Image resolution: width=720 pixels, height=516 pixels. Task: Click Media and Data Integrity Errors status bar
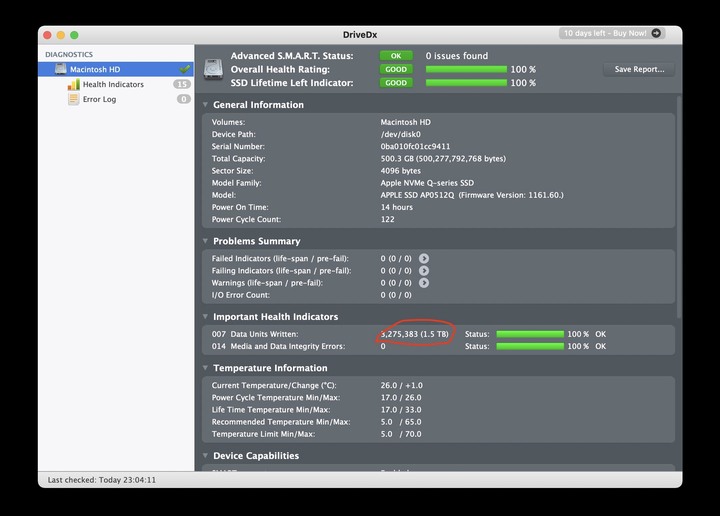[x=530, y=346]
